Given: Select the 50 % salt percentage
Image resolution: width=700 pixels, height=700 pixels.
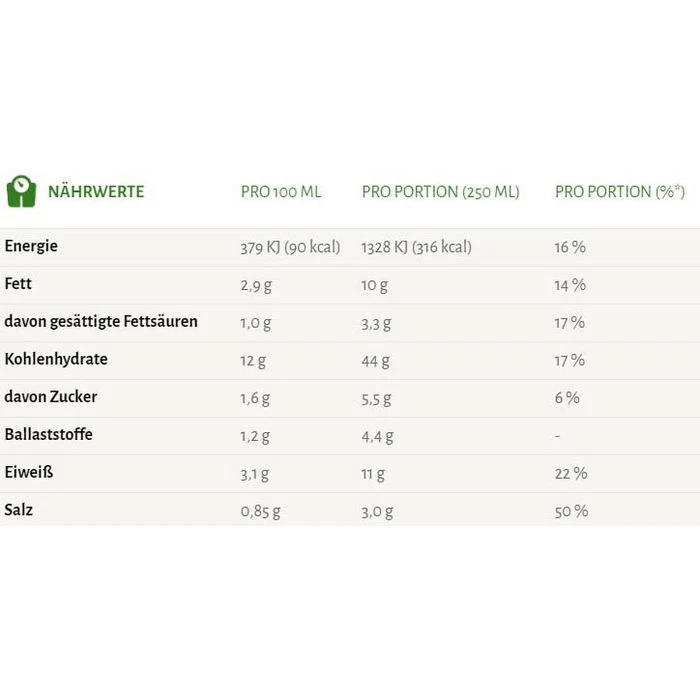Looking at the screenshot, I should pyautogui.click(x=571, y=511).
